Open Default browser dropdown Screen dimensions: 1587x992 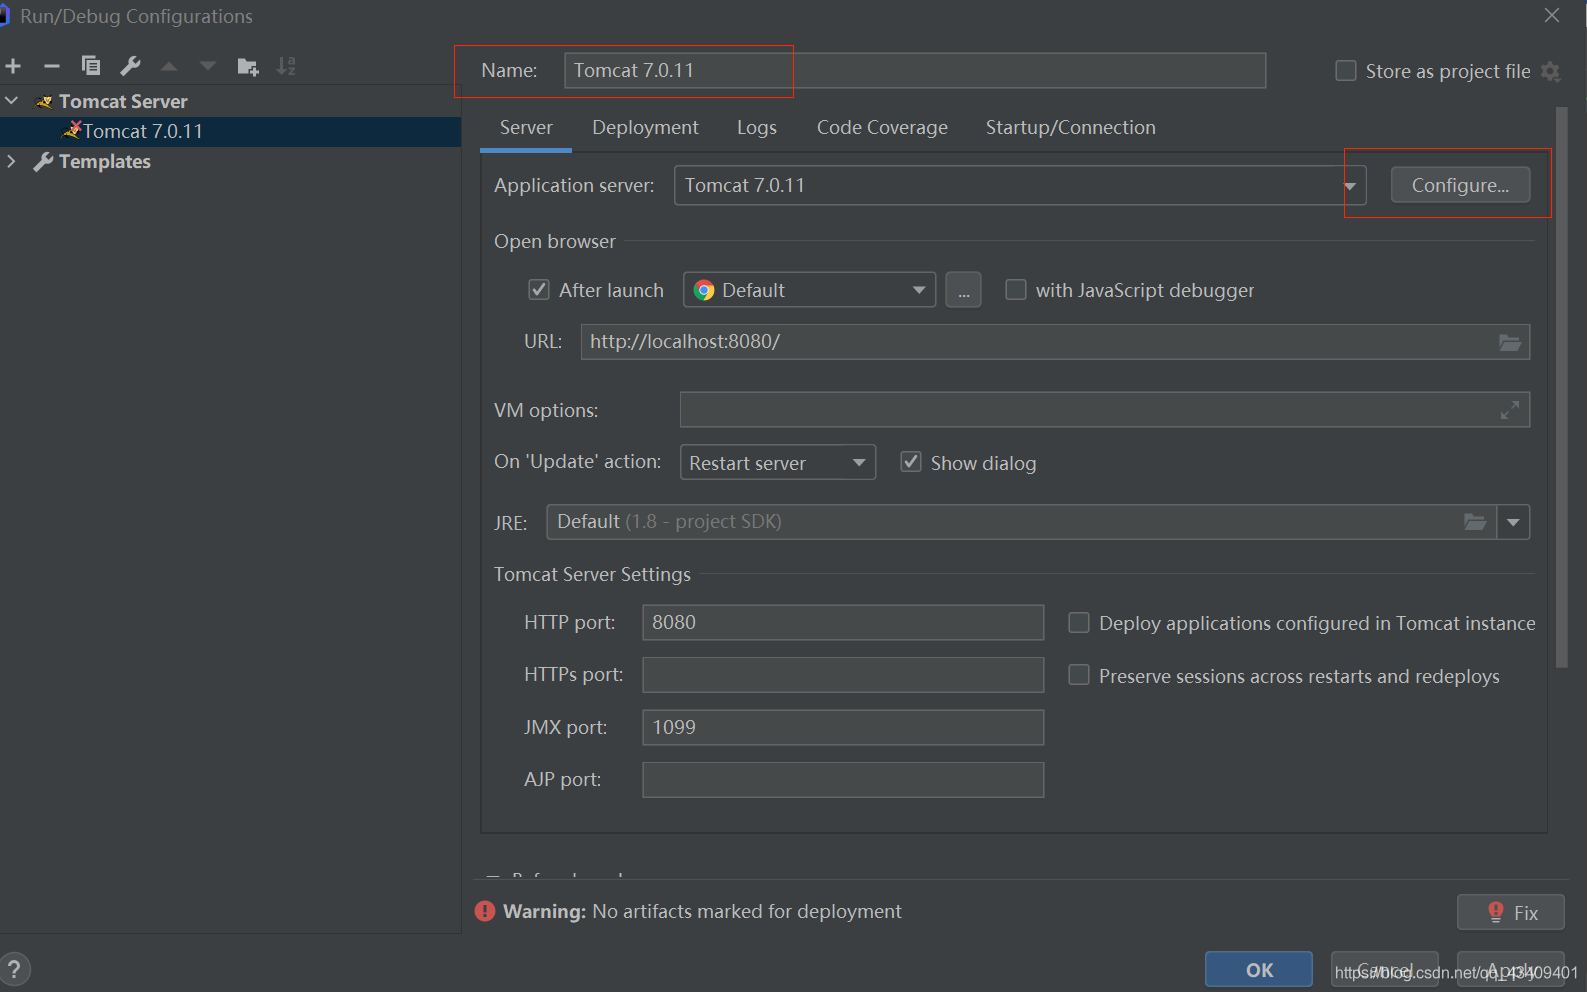[x=809, y=290]
